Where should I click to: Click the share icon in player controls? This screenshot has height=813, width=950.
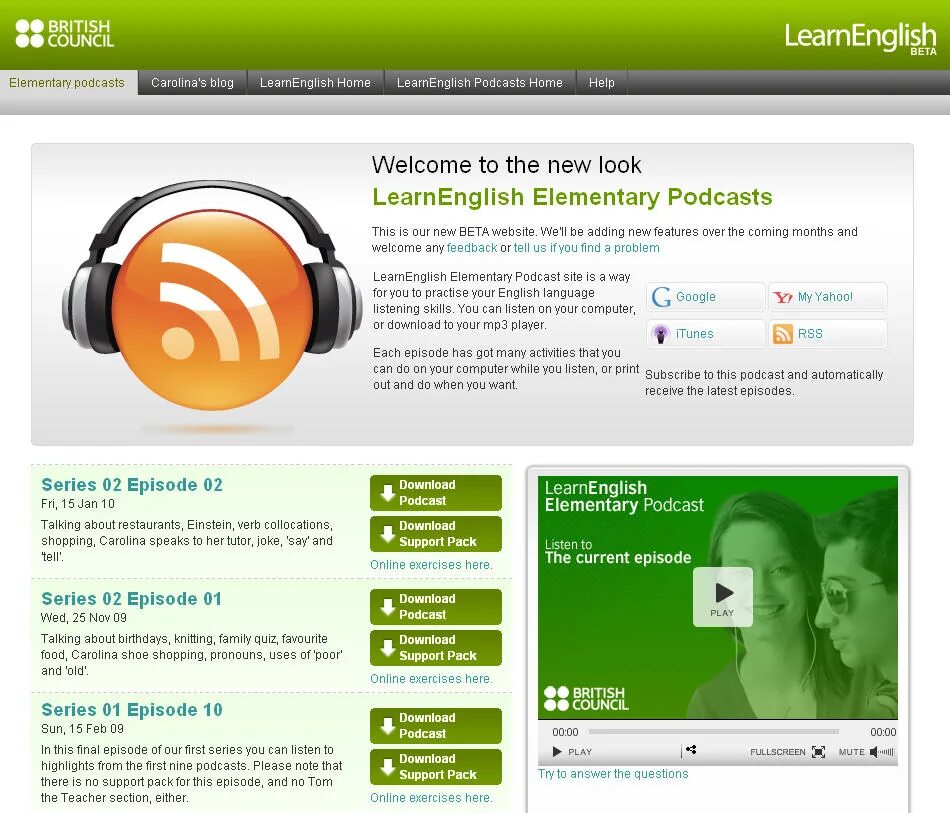tap(691, 750)
